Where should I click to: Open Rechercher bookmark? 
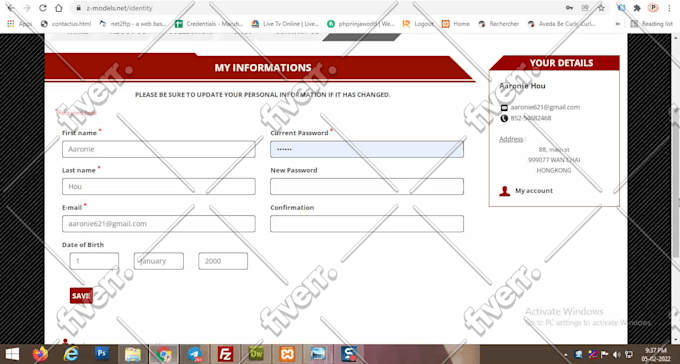[x=498, y=24]
